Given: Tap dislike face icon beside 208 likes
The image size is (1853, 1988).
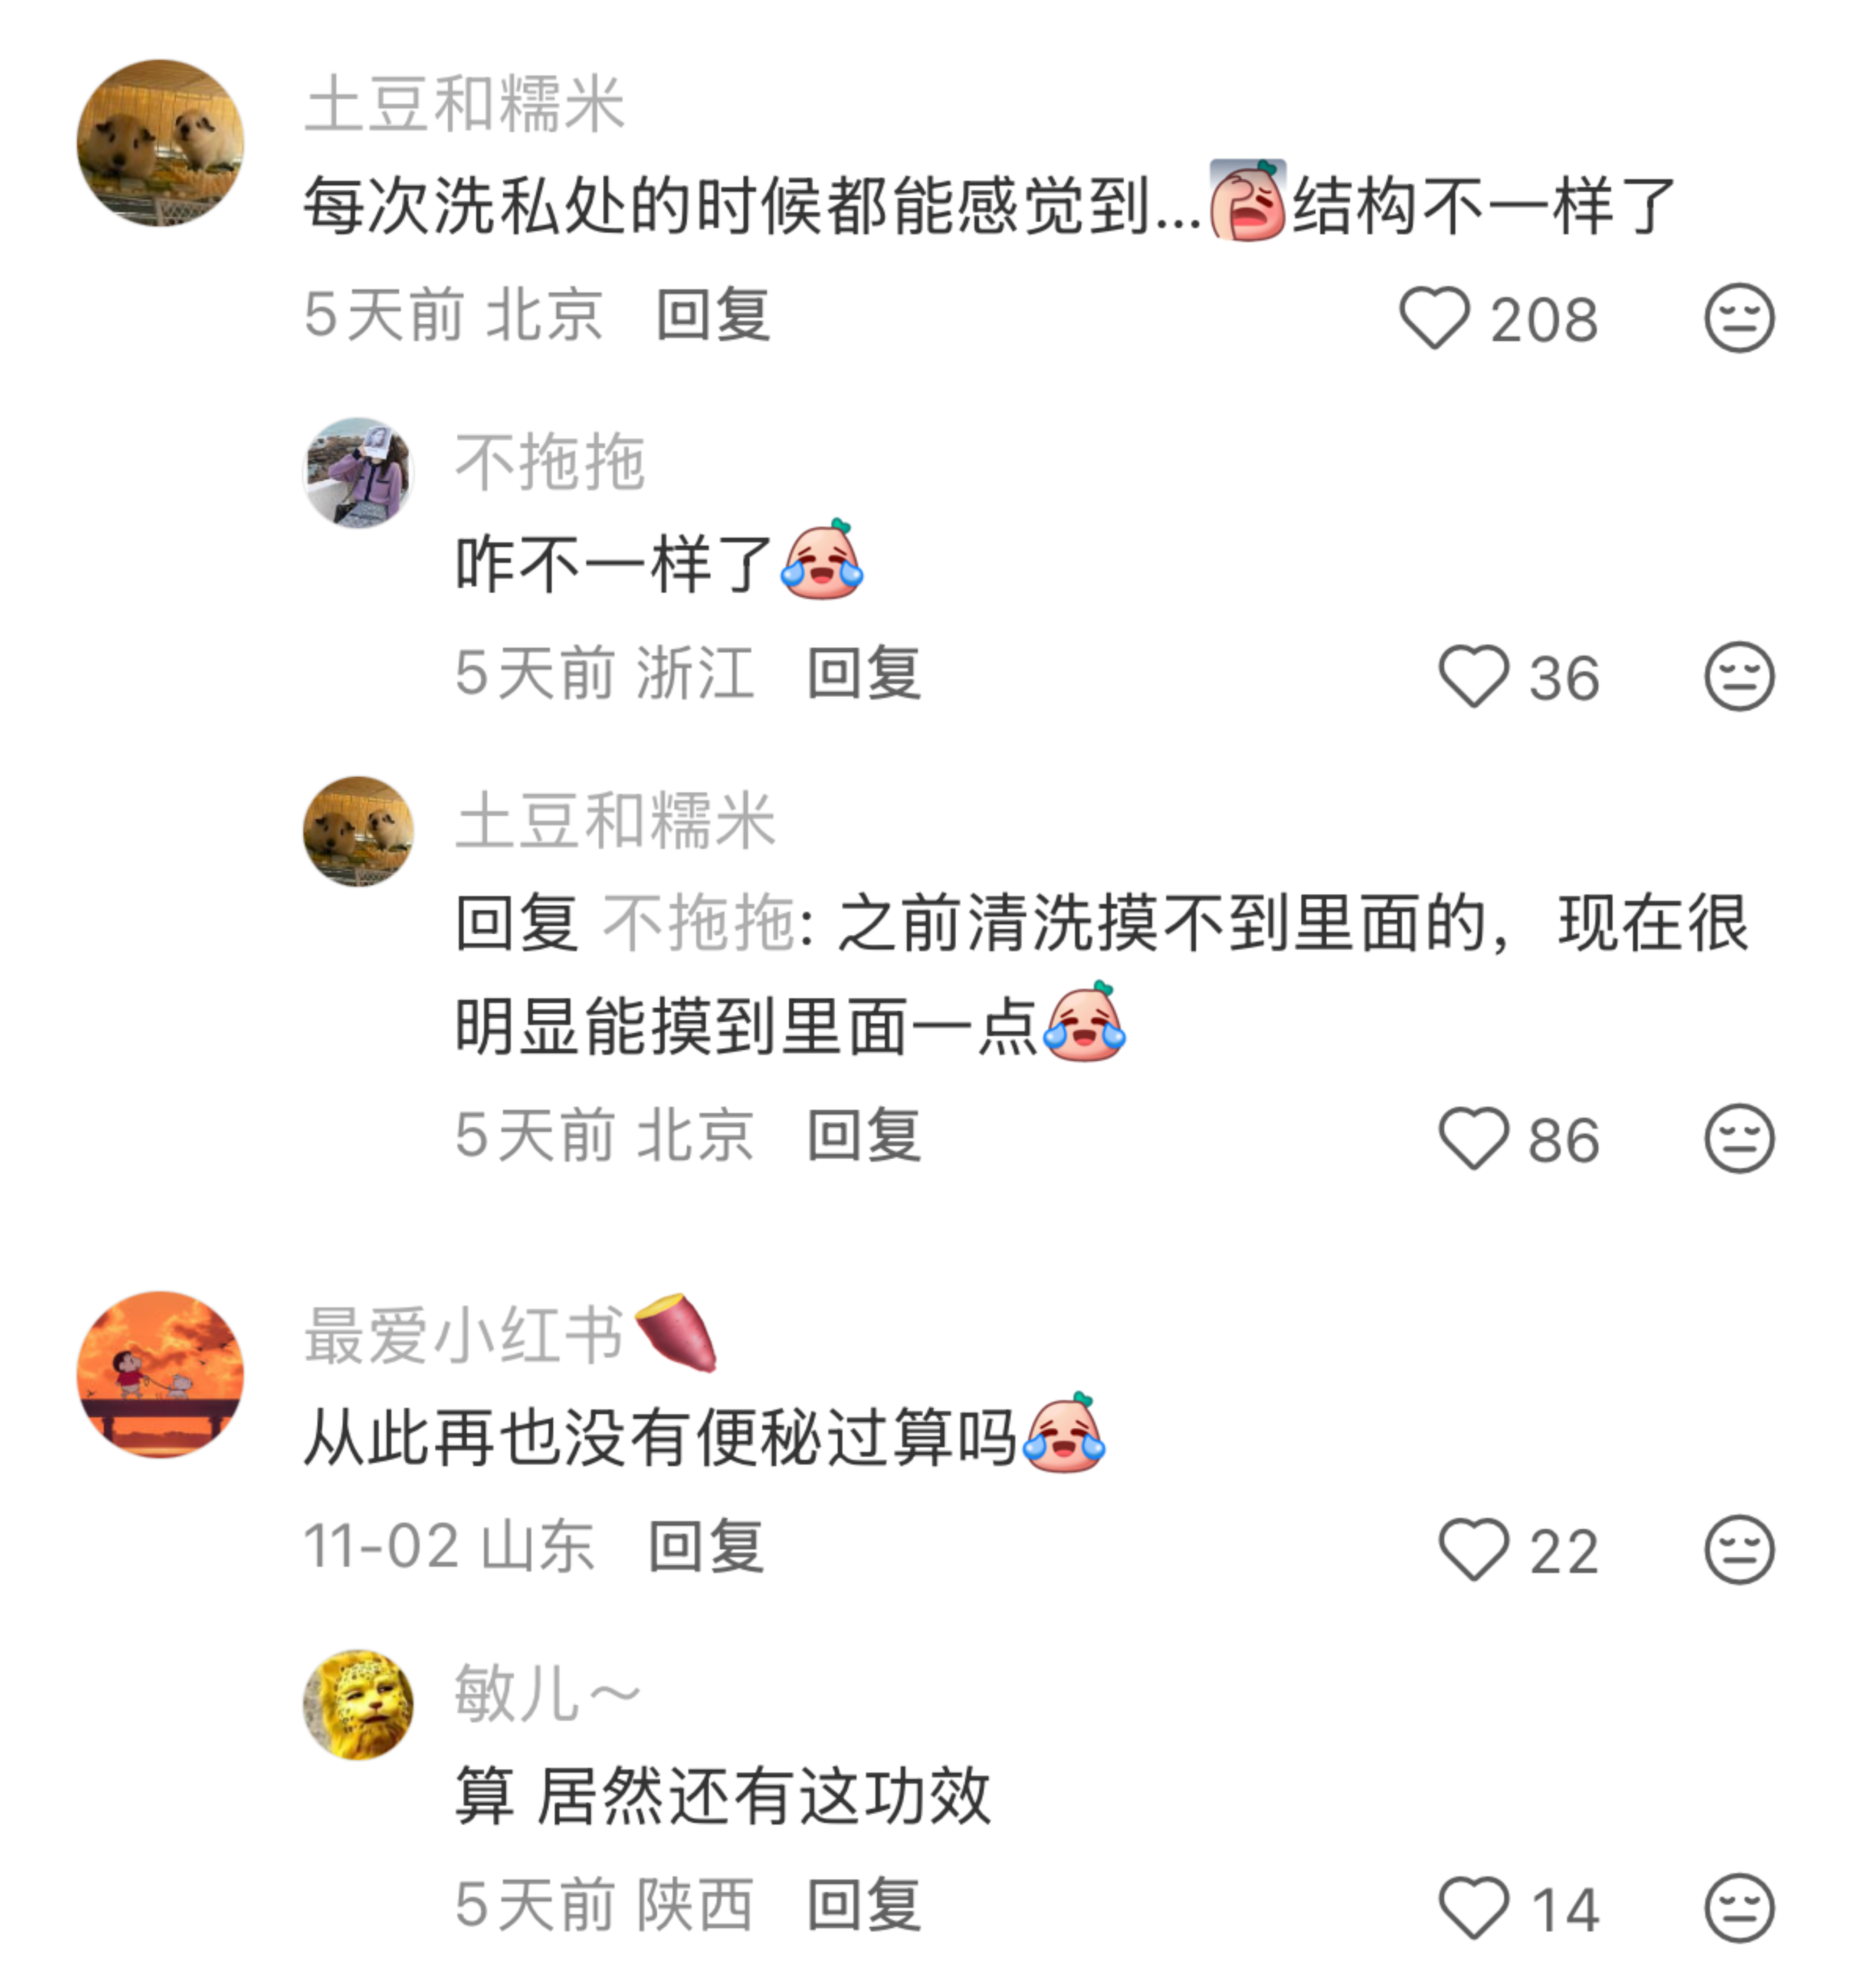Looking at the screenshot, I should (1738, 318).
